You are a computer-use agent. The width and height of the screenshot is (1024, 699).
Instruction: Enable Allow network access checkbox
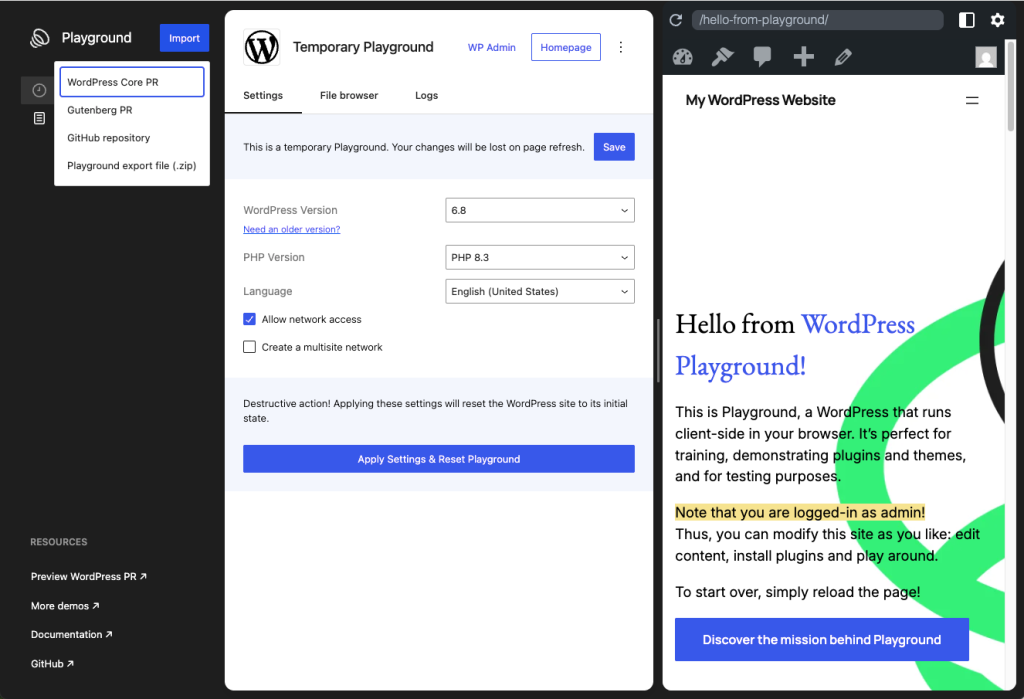(249, 319)
